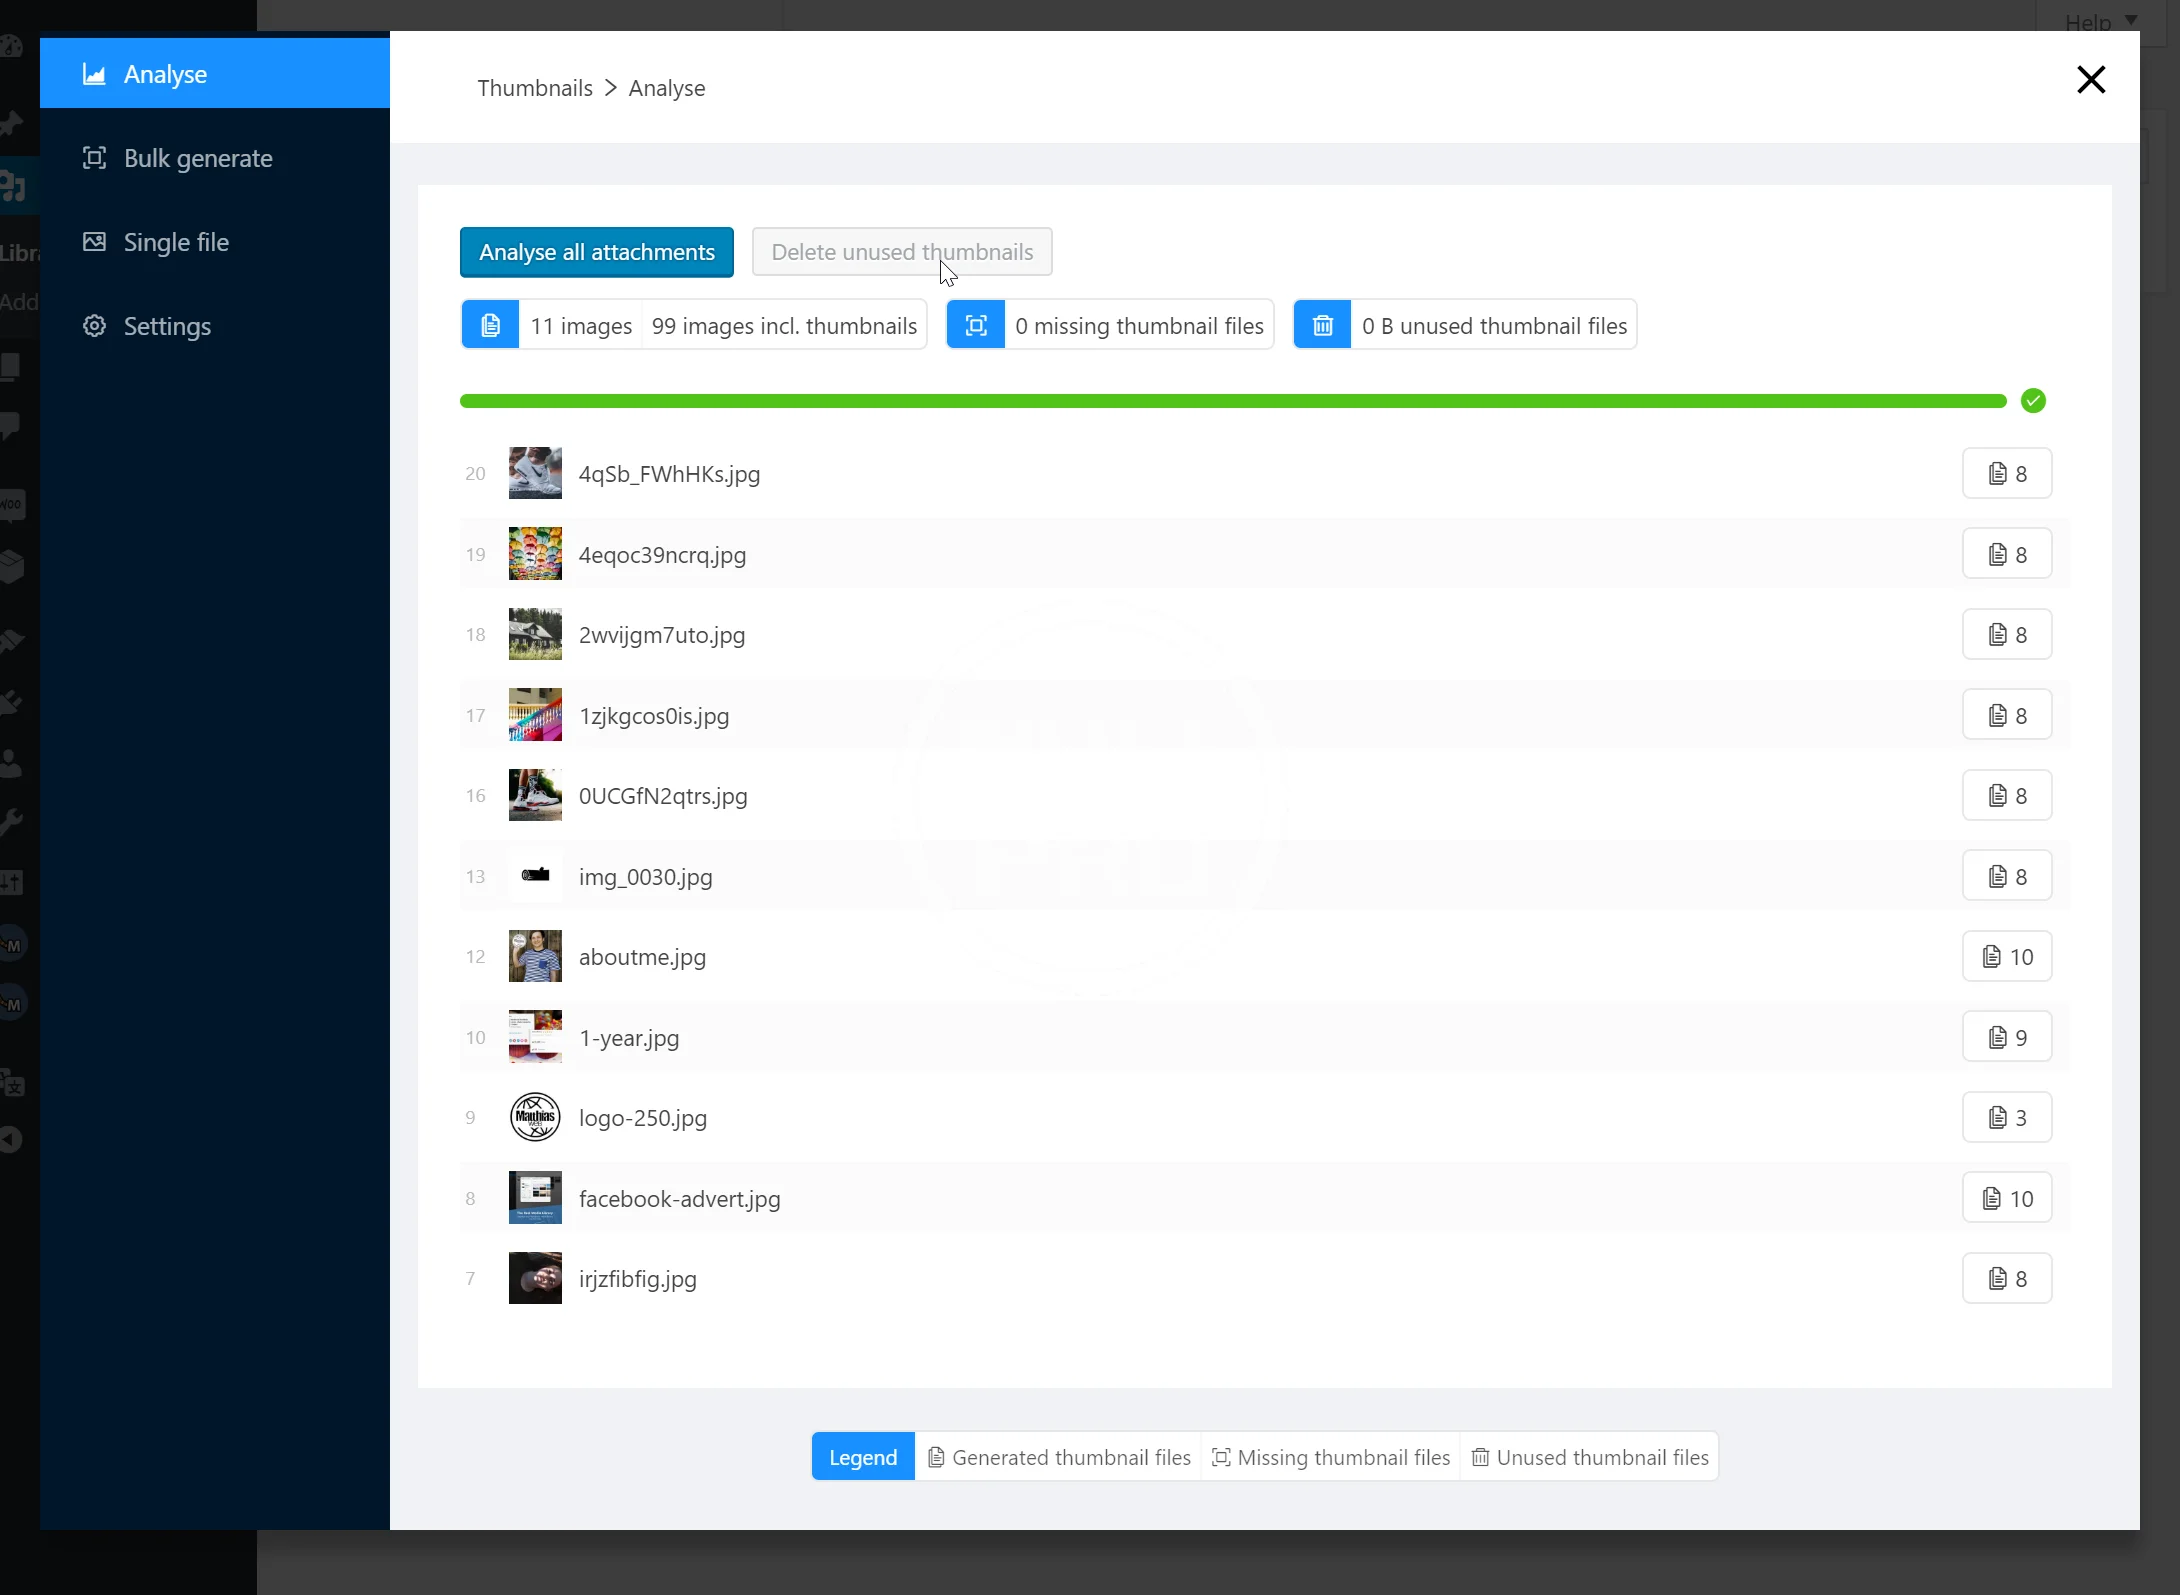Open thumbnail count badge for logo-250.jpg
The width and height of the screenshot is (2180, 1595).
pyautogui.click(x=2006, y=1118)
